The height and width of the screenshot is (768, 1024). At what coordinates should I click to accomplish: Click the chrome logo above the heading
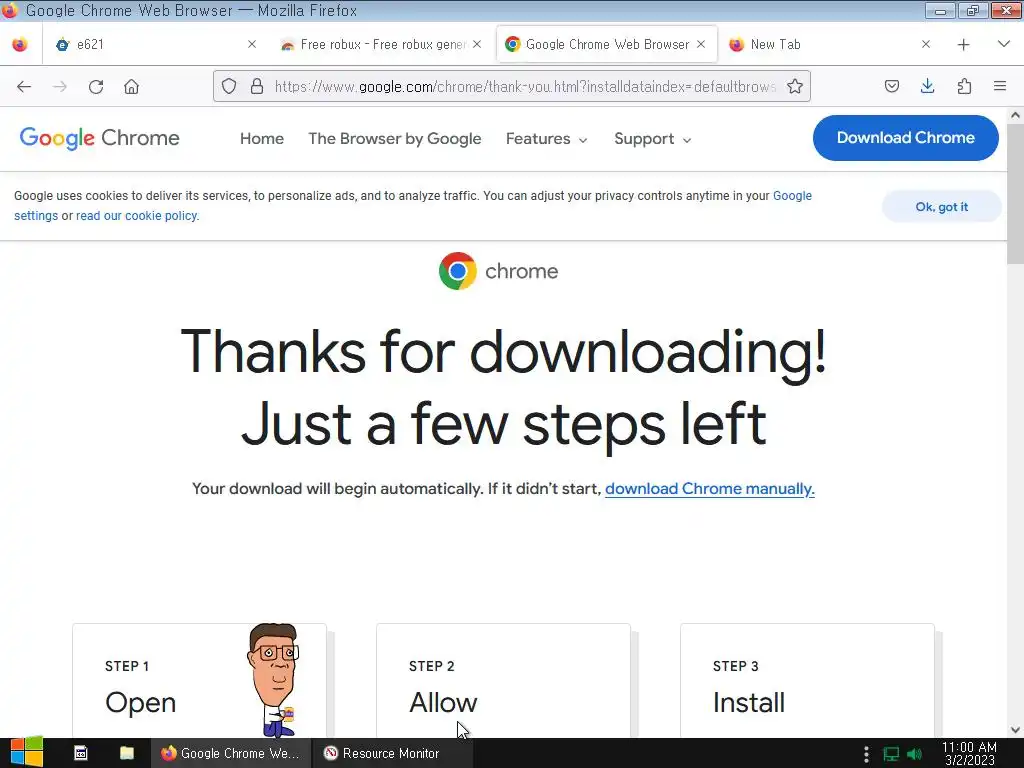click(498, 271)
